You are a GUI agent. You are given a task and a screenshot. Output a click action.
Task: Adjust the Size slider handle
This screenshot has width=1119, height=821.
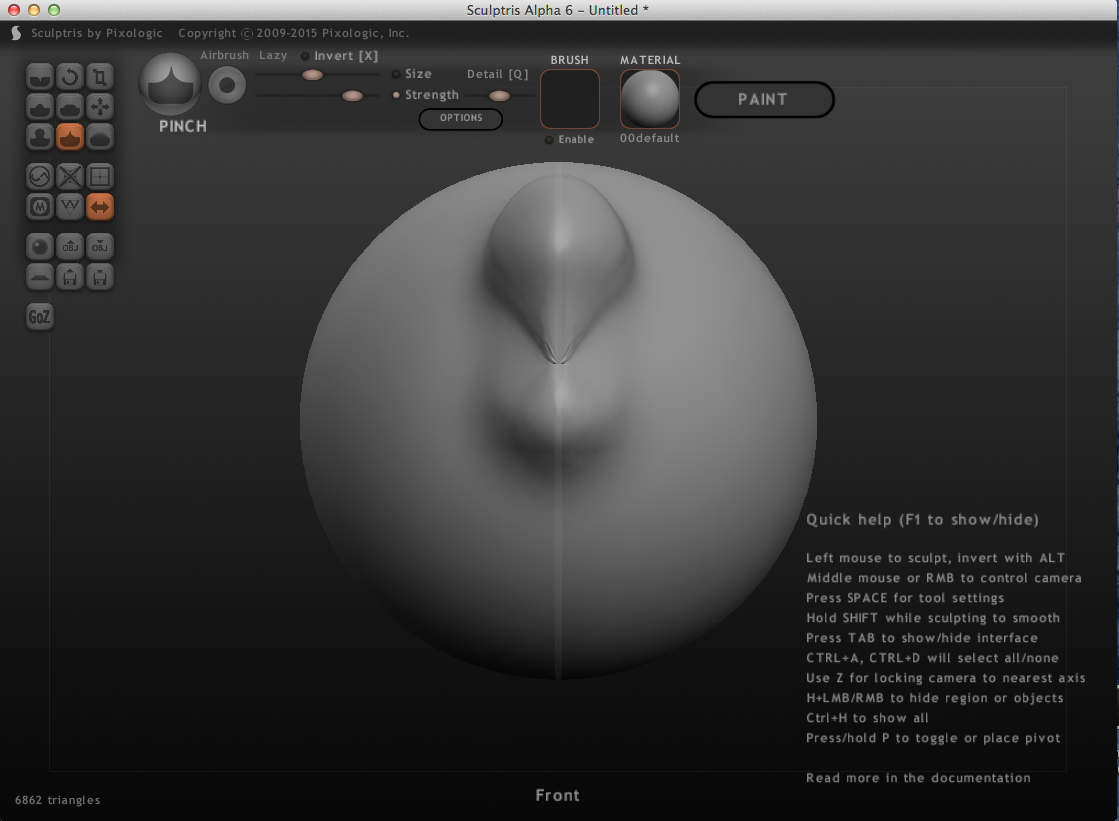pyautogui.click(x=312, y=75)
